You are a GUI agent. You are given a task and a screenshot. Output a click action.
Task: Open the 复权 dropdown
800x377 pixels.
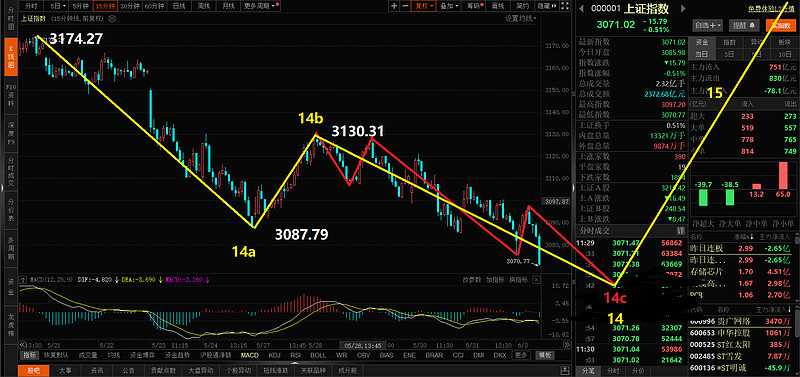[x=424, y=6]
